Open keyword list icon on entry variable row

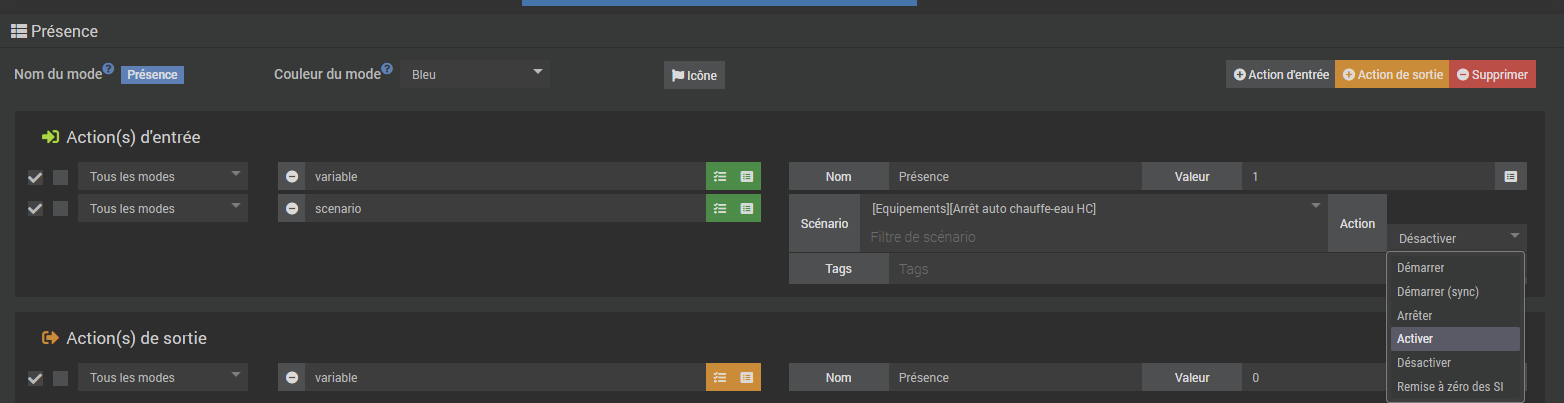720,177
